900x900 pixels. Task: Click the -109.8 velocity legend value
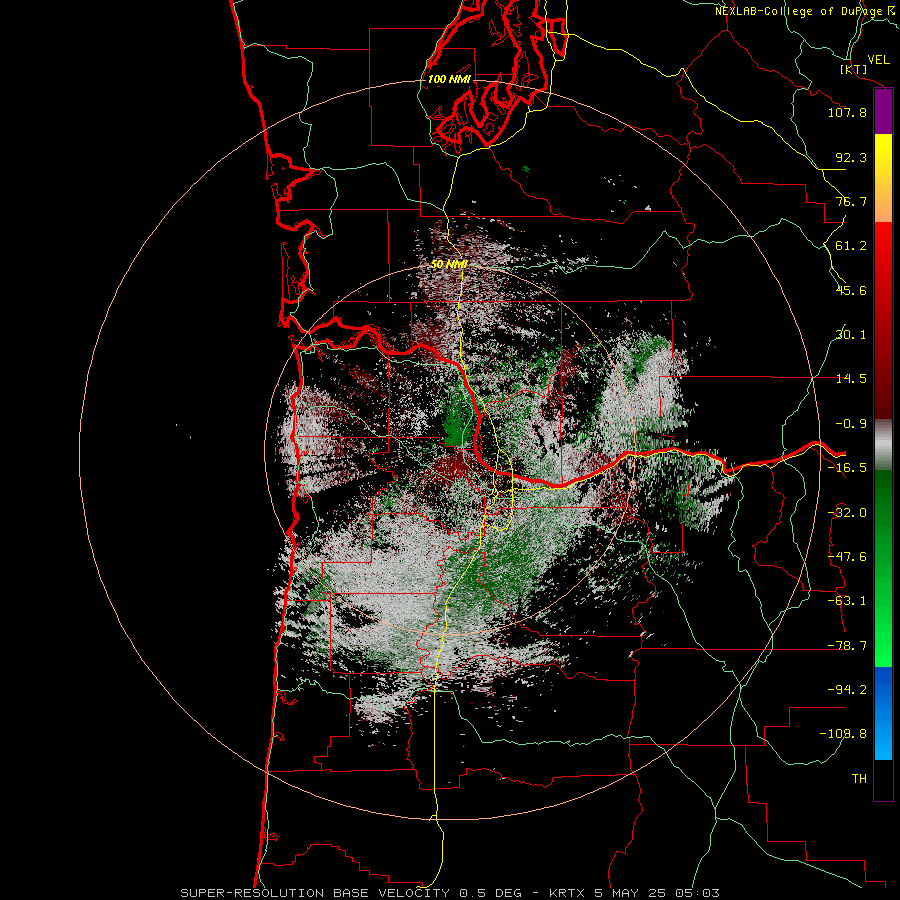844,734
